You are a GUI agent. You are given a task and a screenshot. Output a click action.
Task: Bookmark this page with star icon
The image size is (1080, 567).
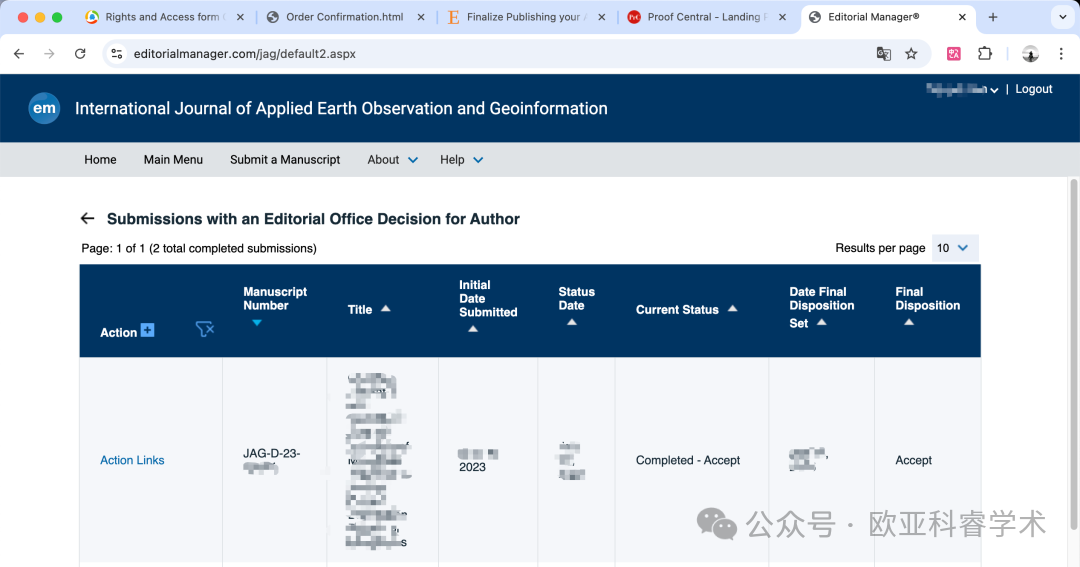(x=911, y=54)
